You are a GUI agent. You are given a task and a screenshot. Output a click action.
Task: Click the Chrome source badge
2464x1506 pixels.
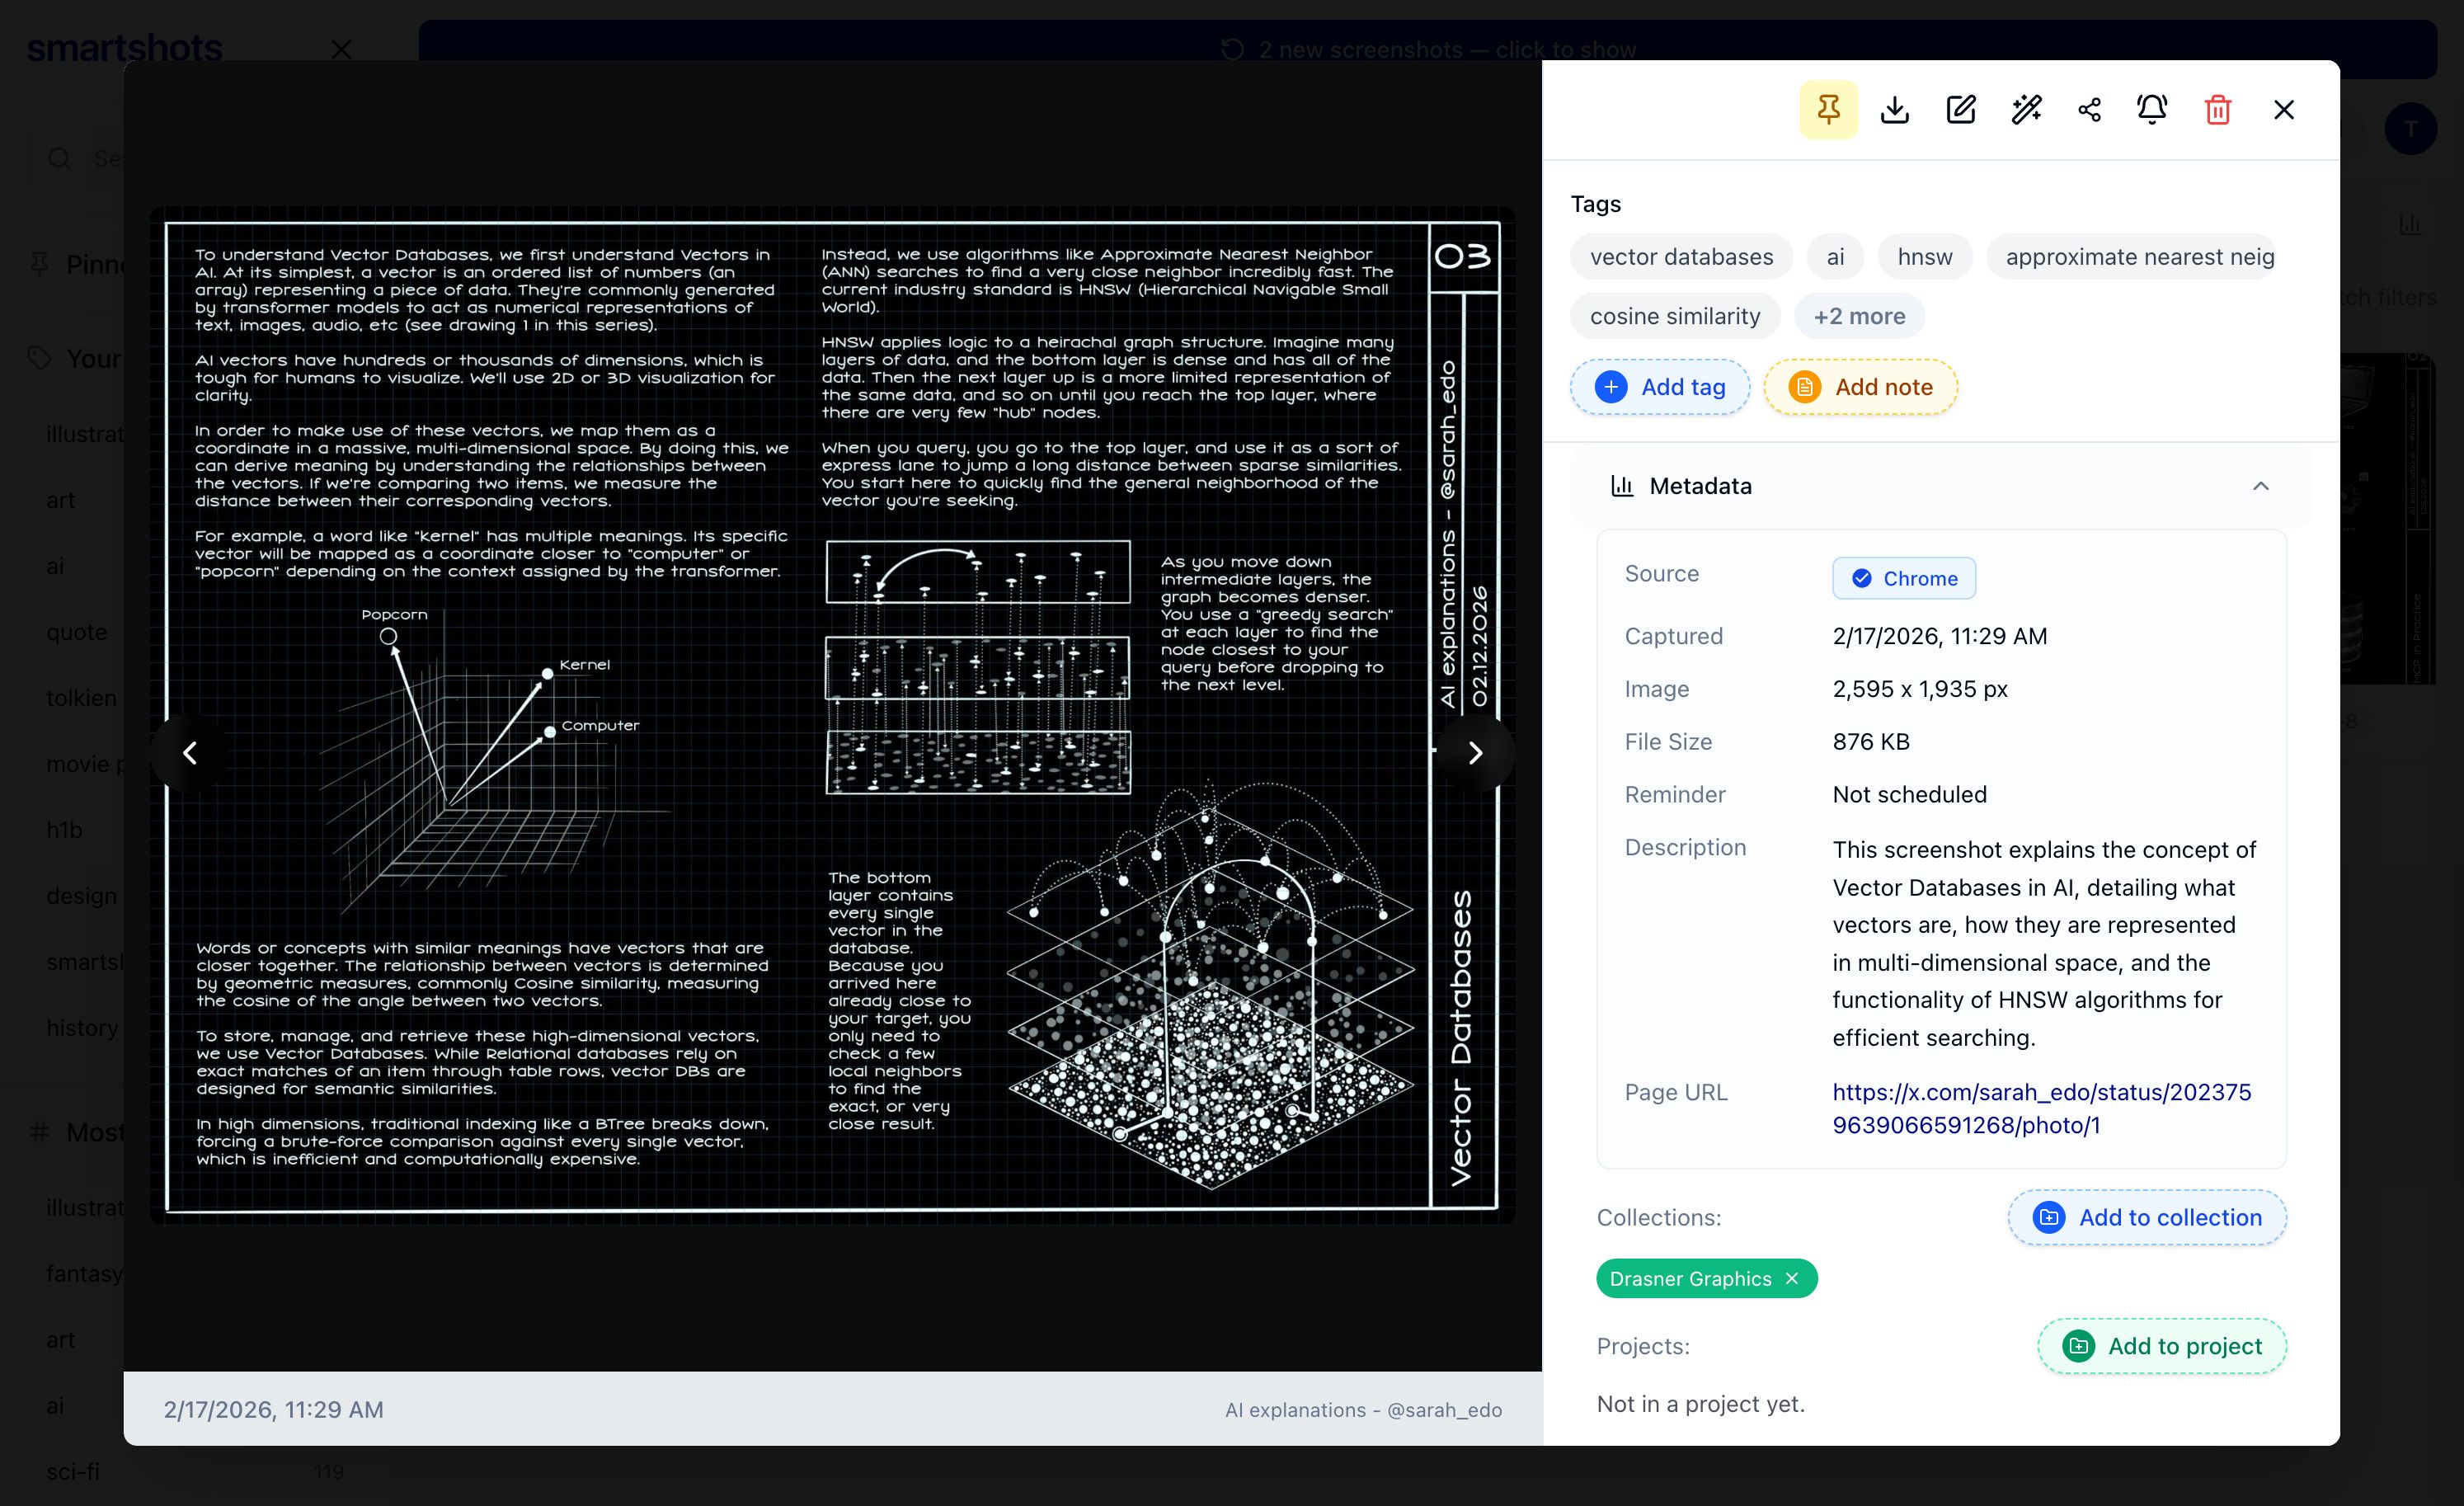coord(1903,578)
